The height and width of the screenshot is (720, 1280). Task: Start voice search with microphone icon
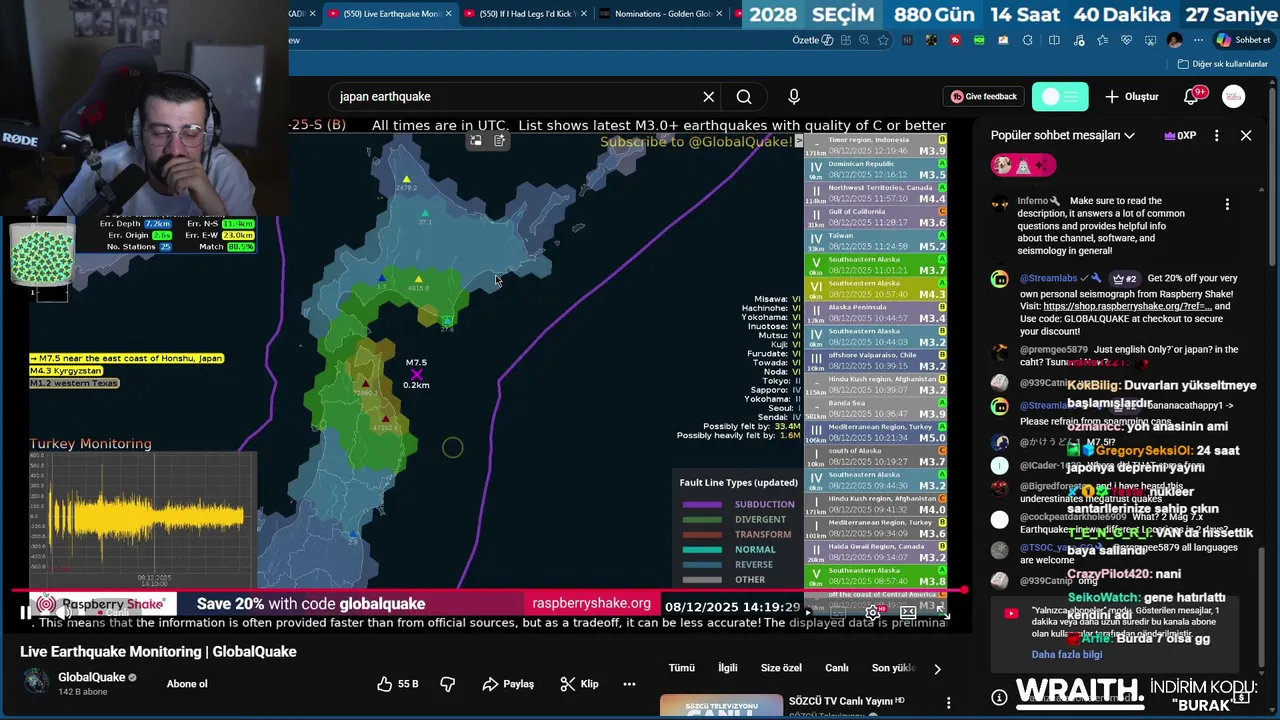tap(794, 97)
